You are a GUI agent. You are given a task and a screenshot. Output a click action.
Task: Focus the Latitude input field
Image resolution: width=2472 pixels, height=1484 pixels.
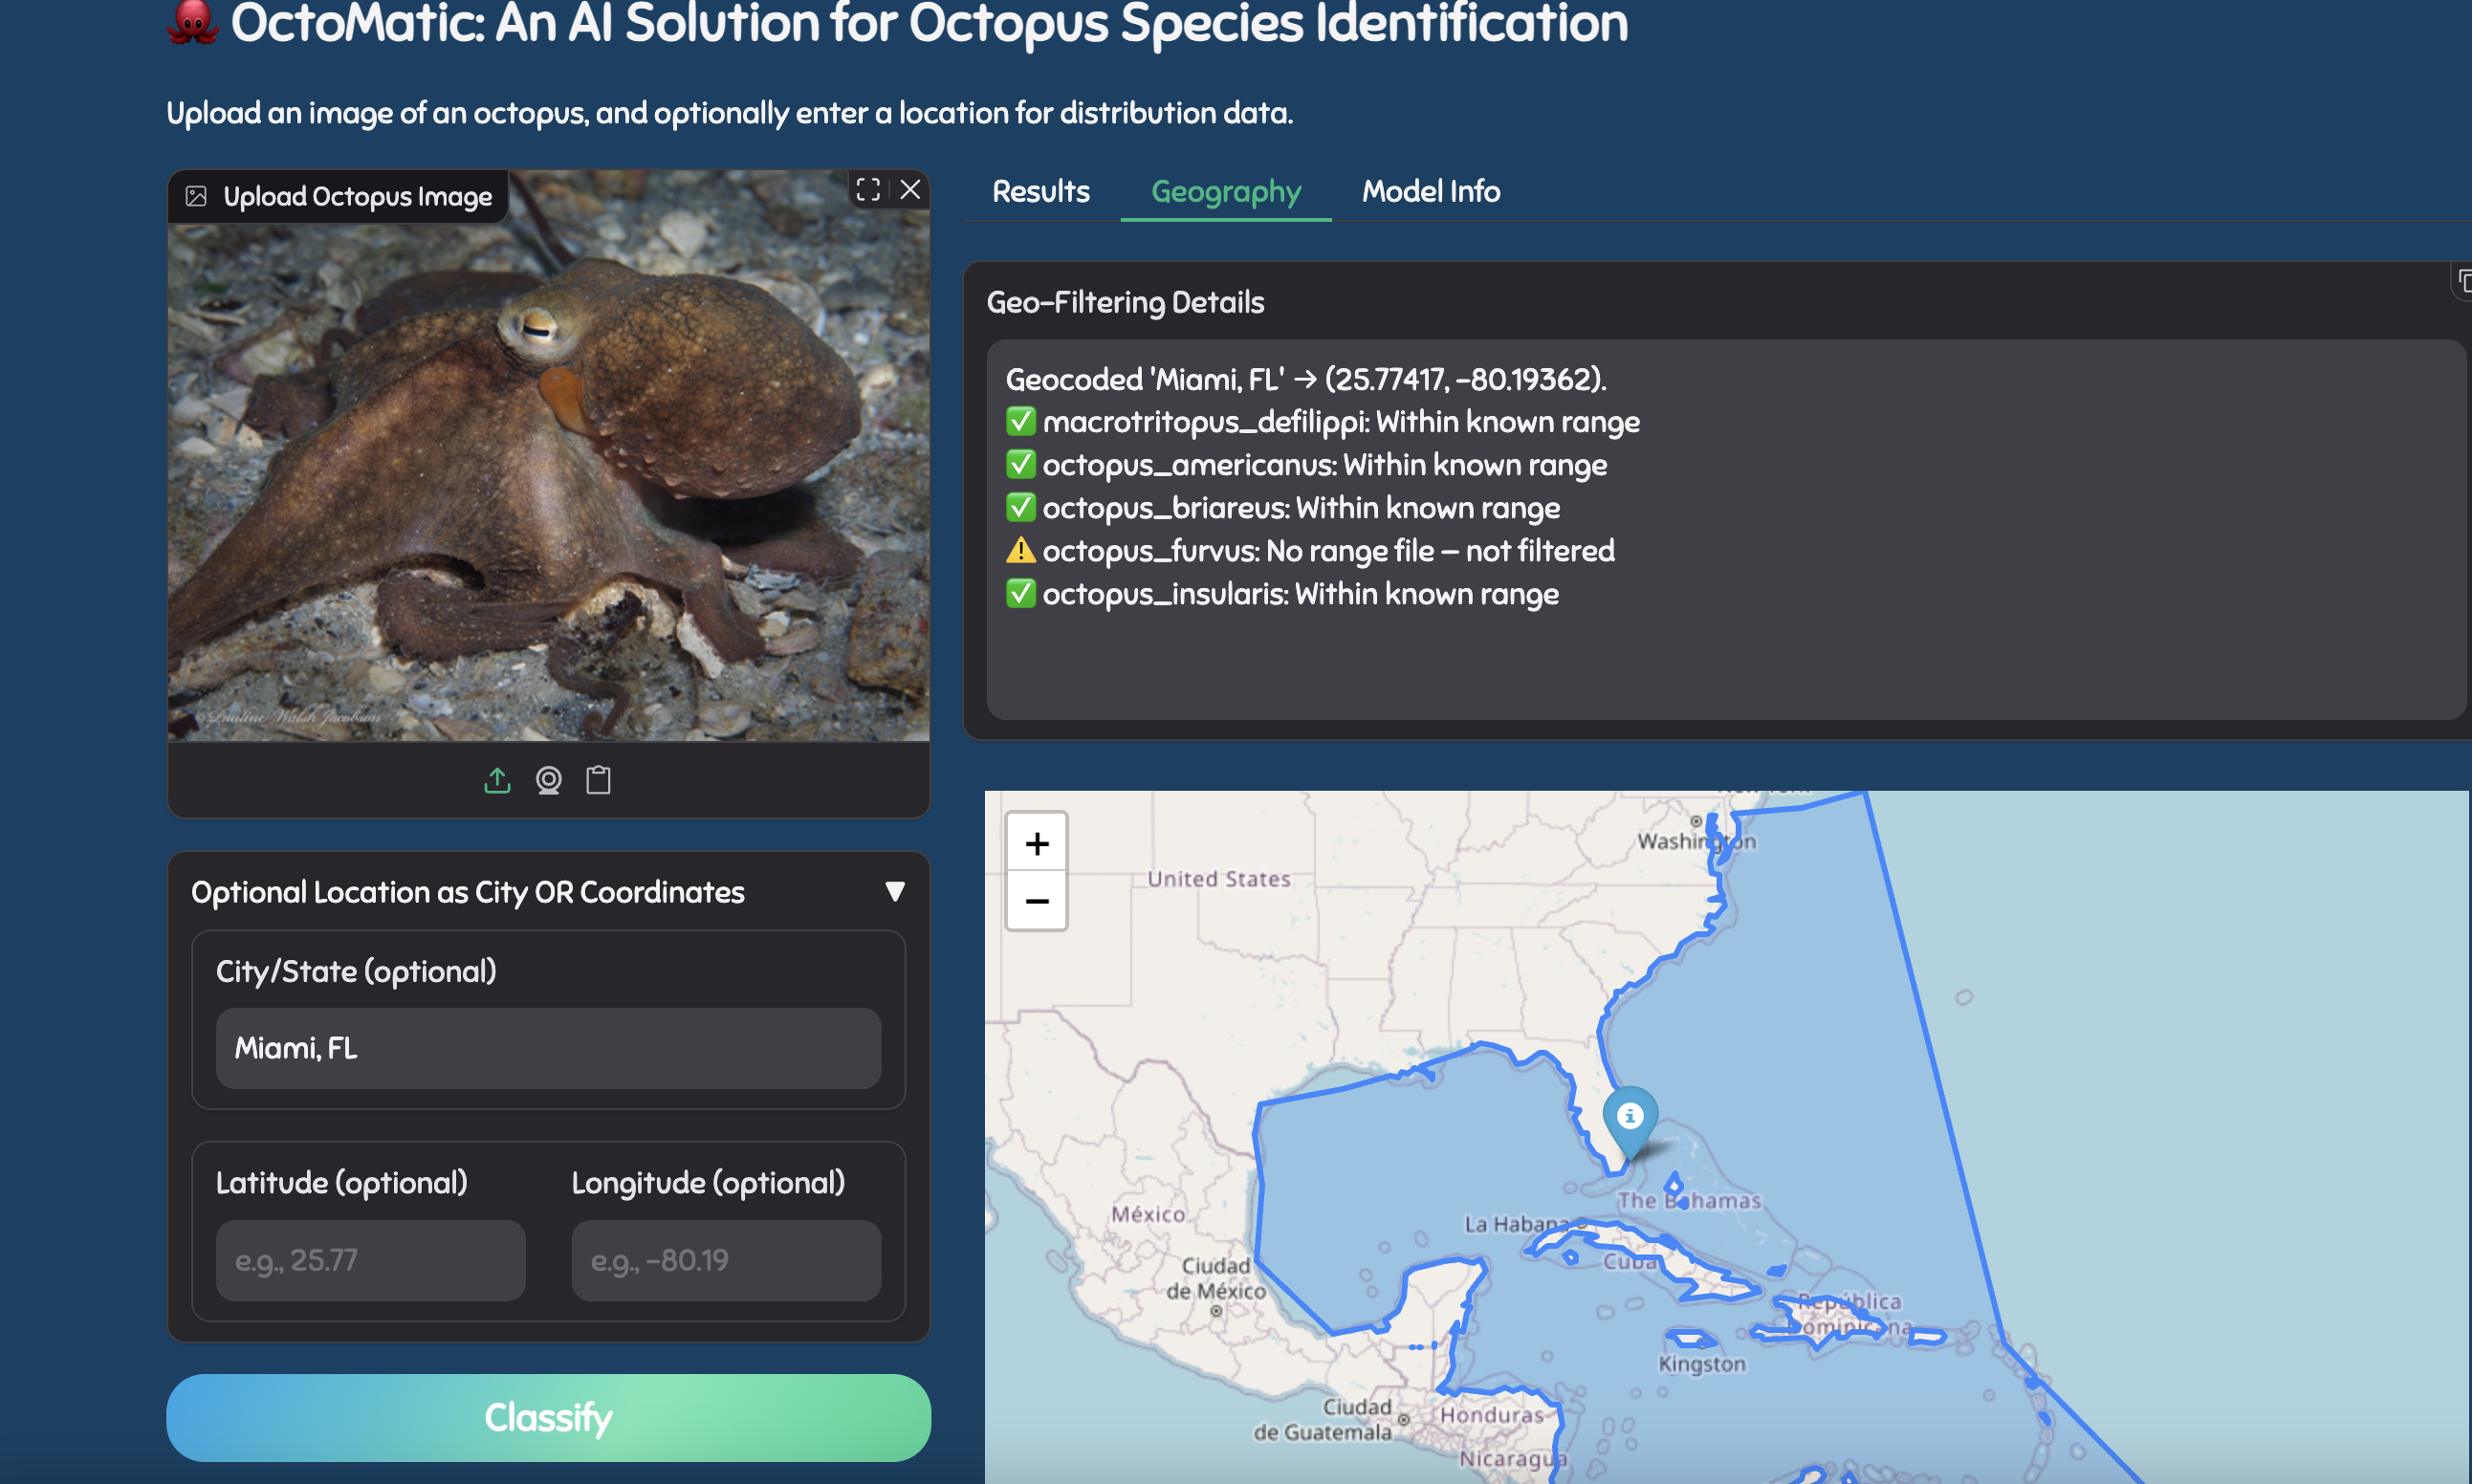pyautogui.click(x=370, y=1260)
